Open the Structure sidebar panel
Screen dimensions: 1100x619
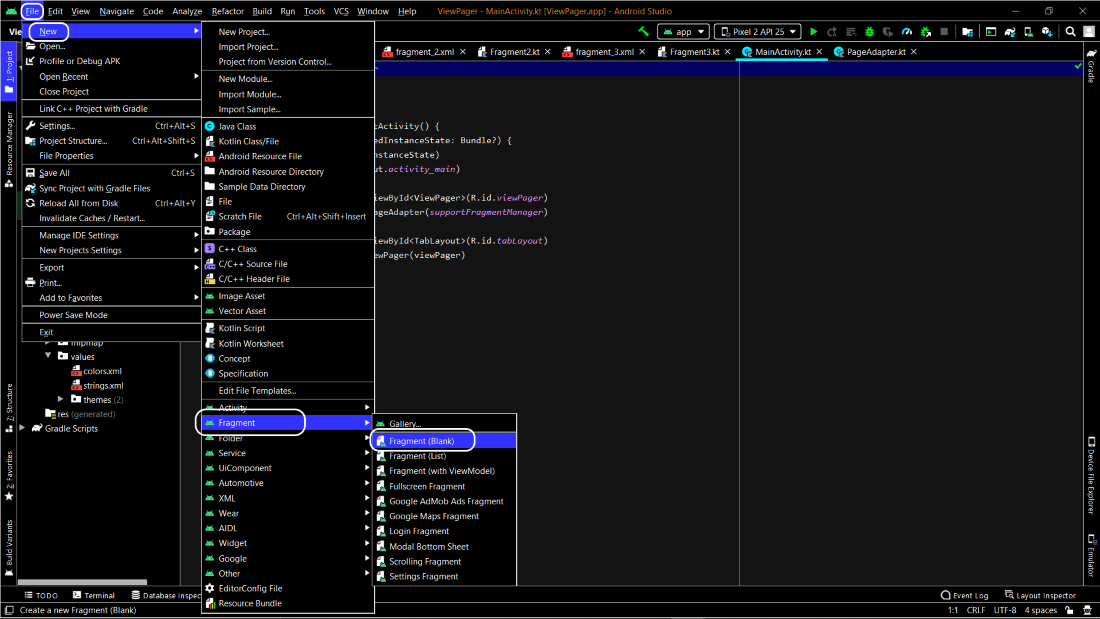click(x=9, y=408)
